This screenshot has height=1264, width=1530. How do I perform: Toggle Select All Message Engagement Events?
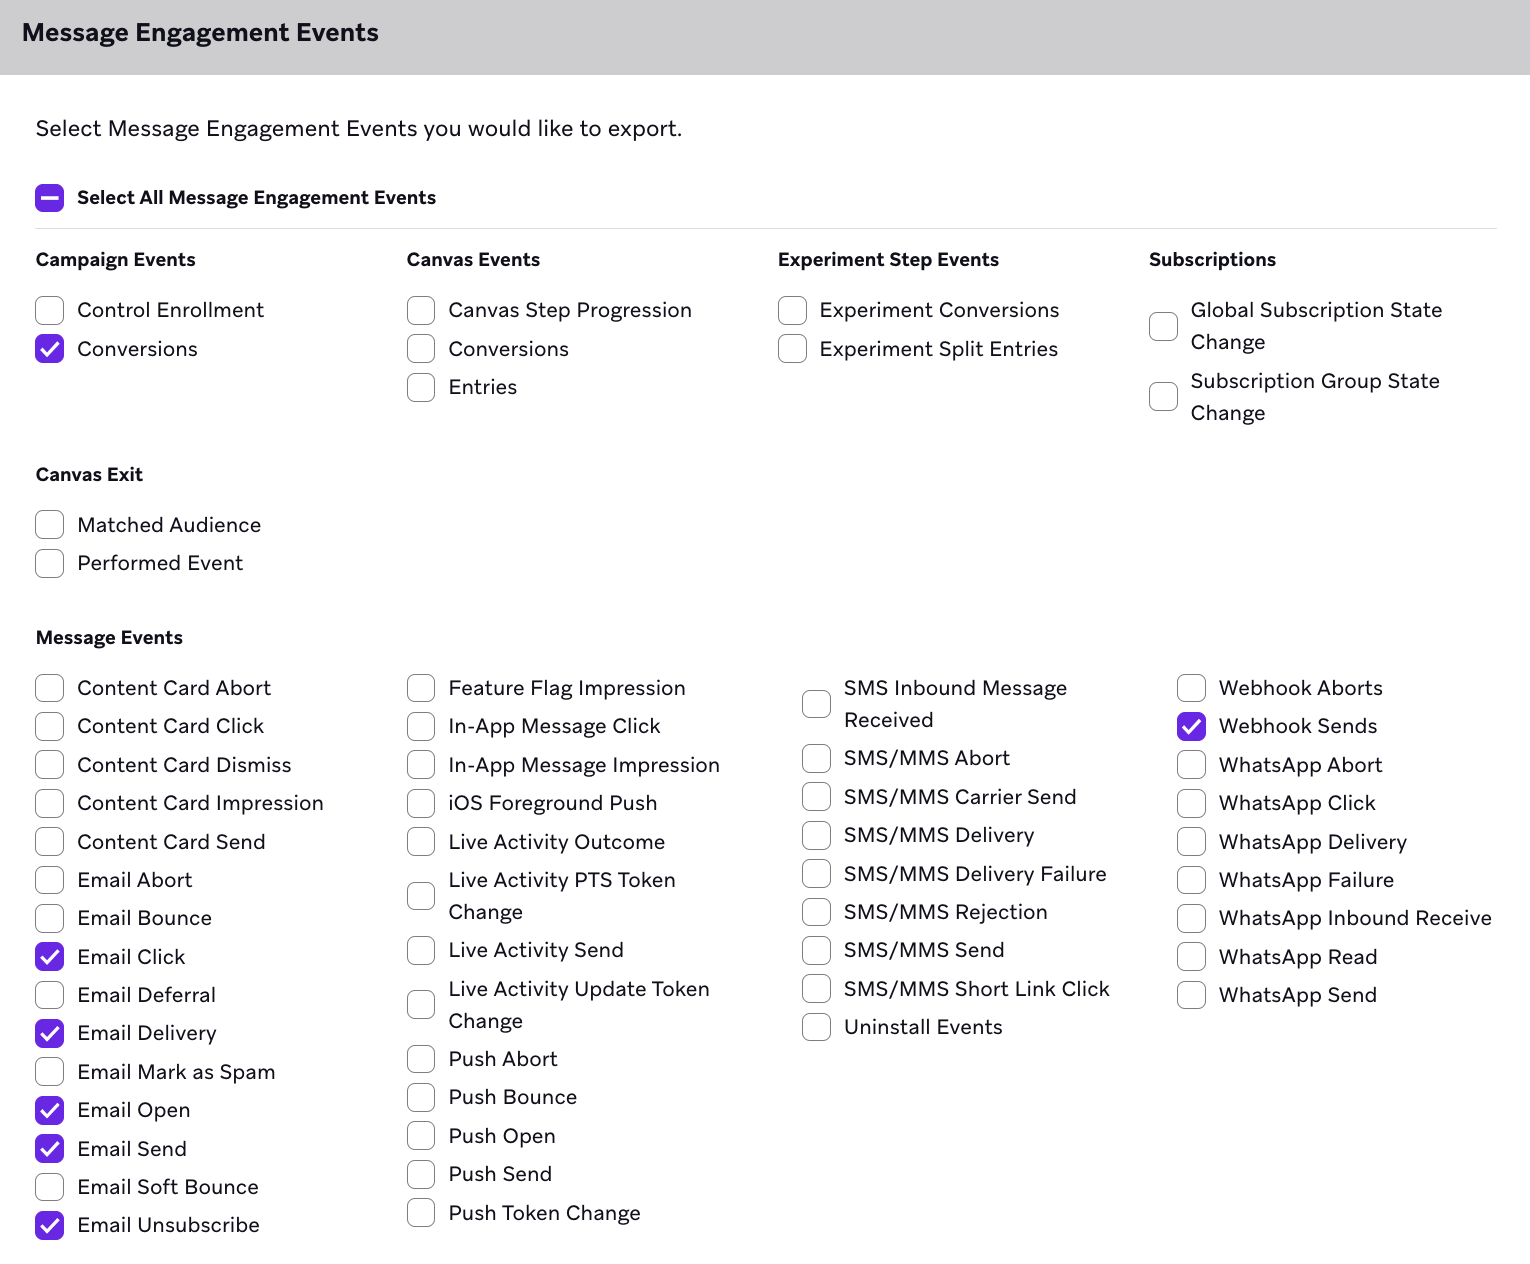coord(49,197)
